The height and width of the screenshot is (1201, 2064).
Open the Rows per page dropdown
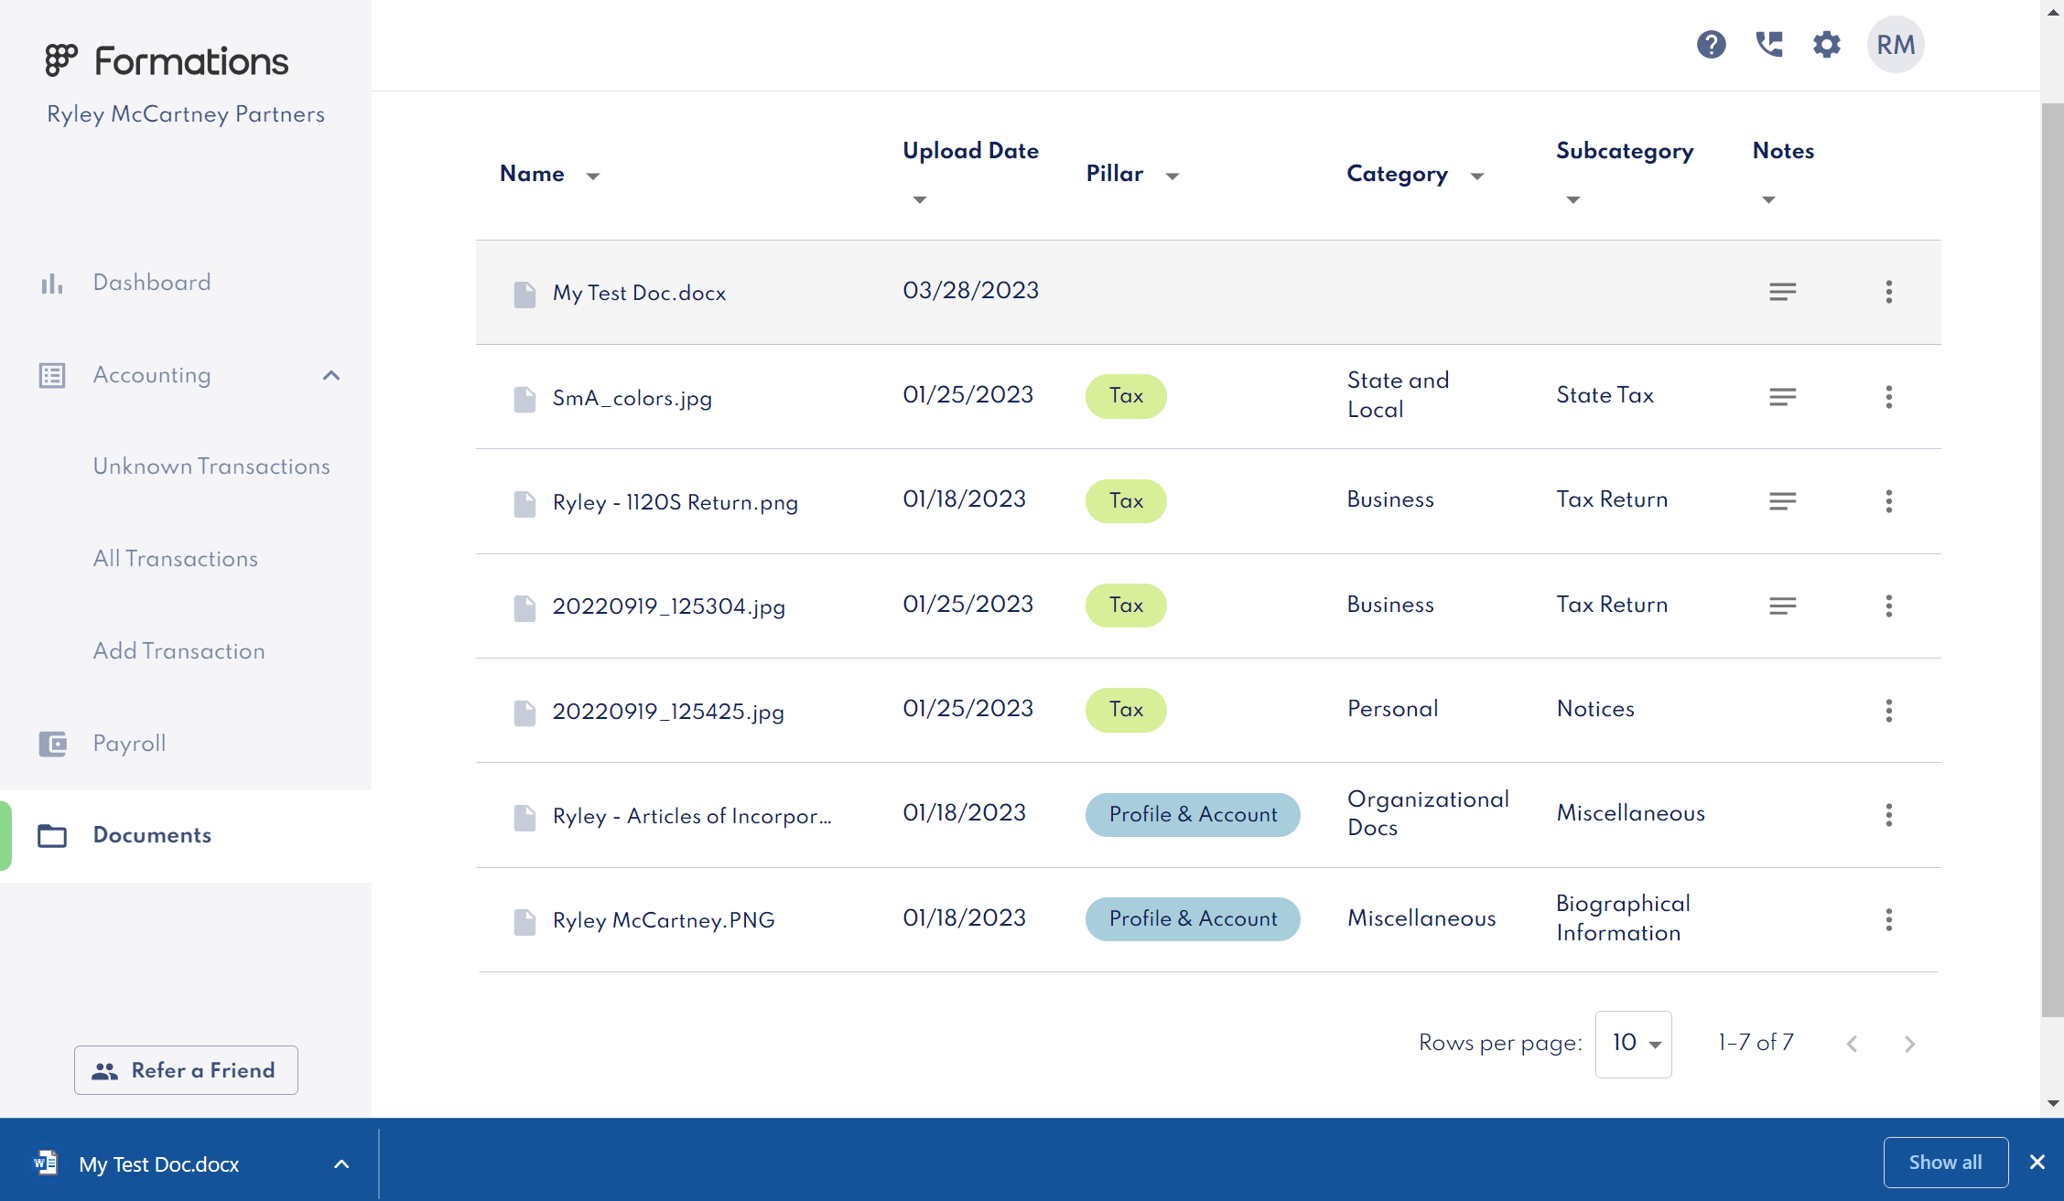(1633, 1044)
